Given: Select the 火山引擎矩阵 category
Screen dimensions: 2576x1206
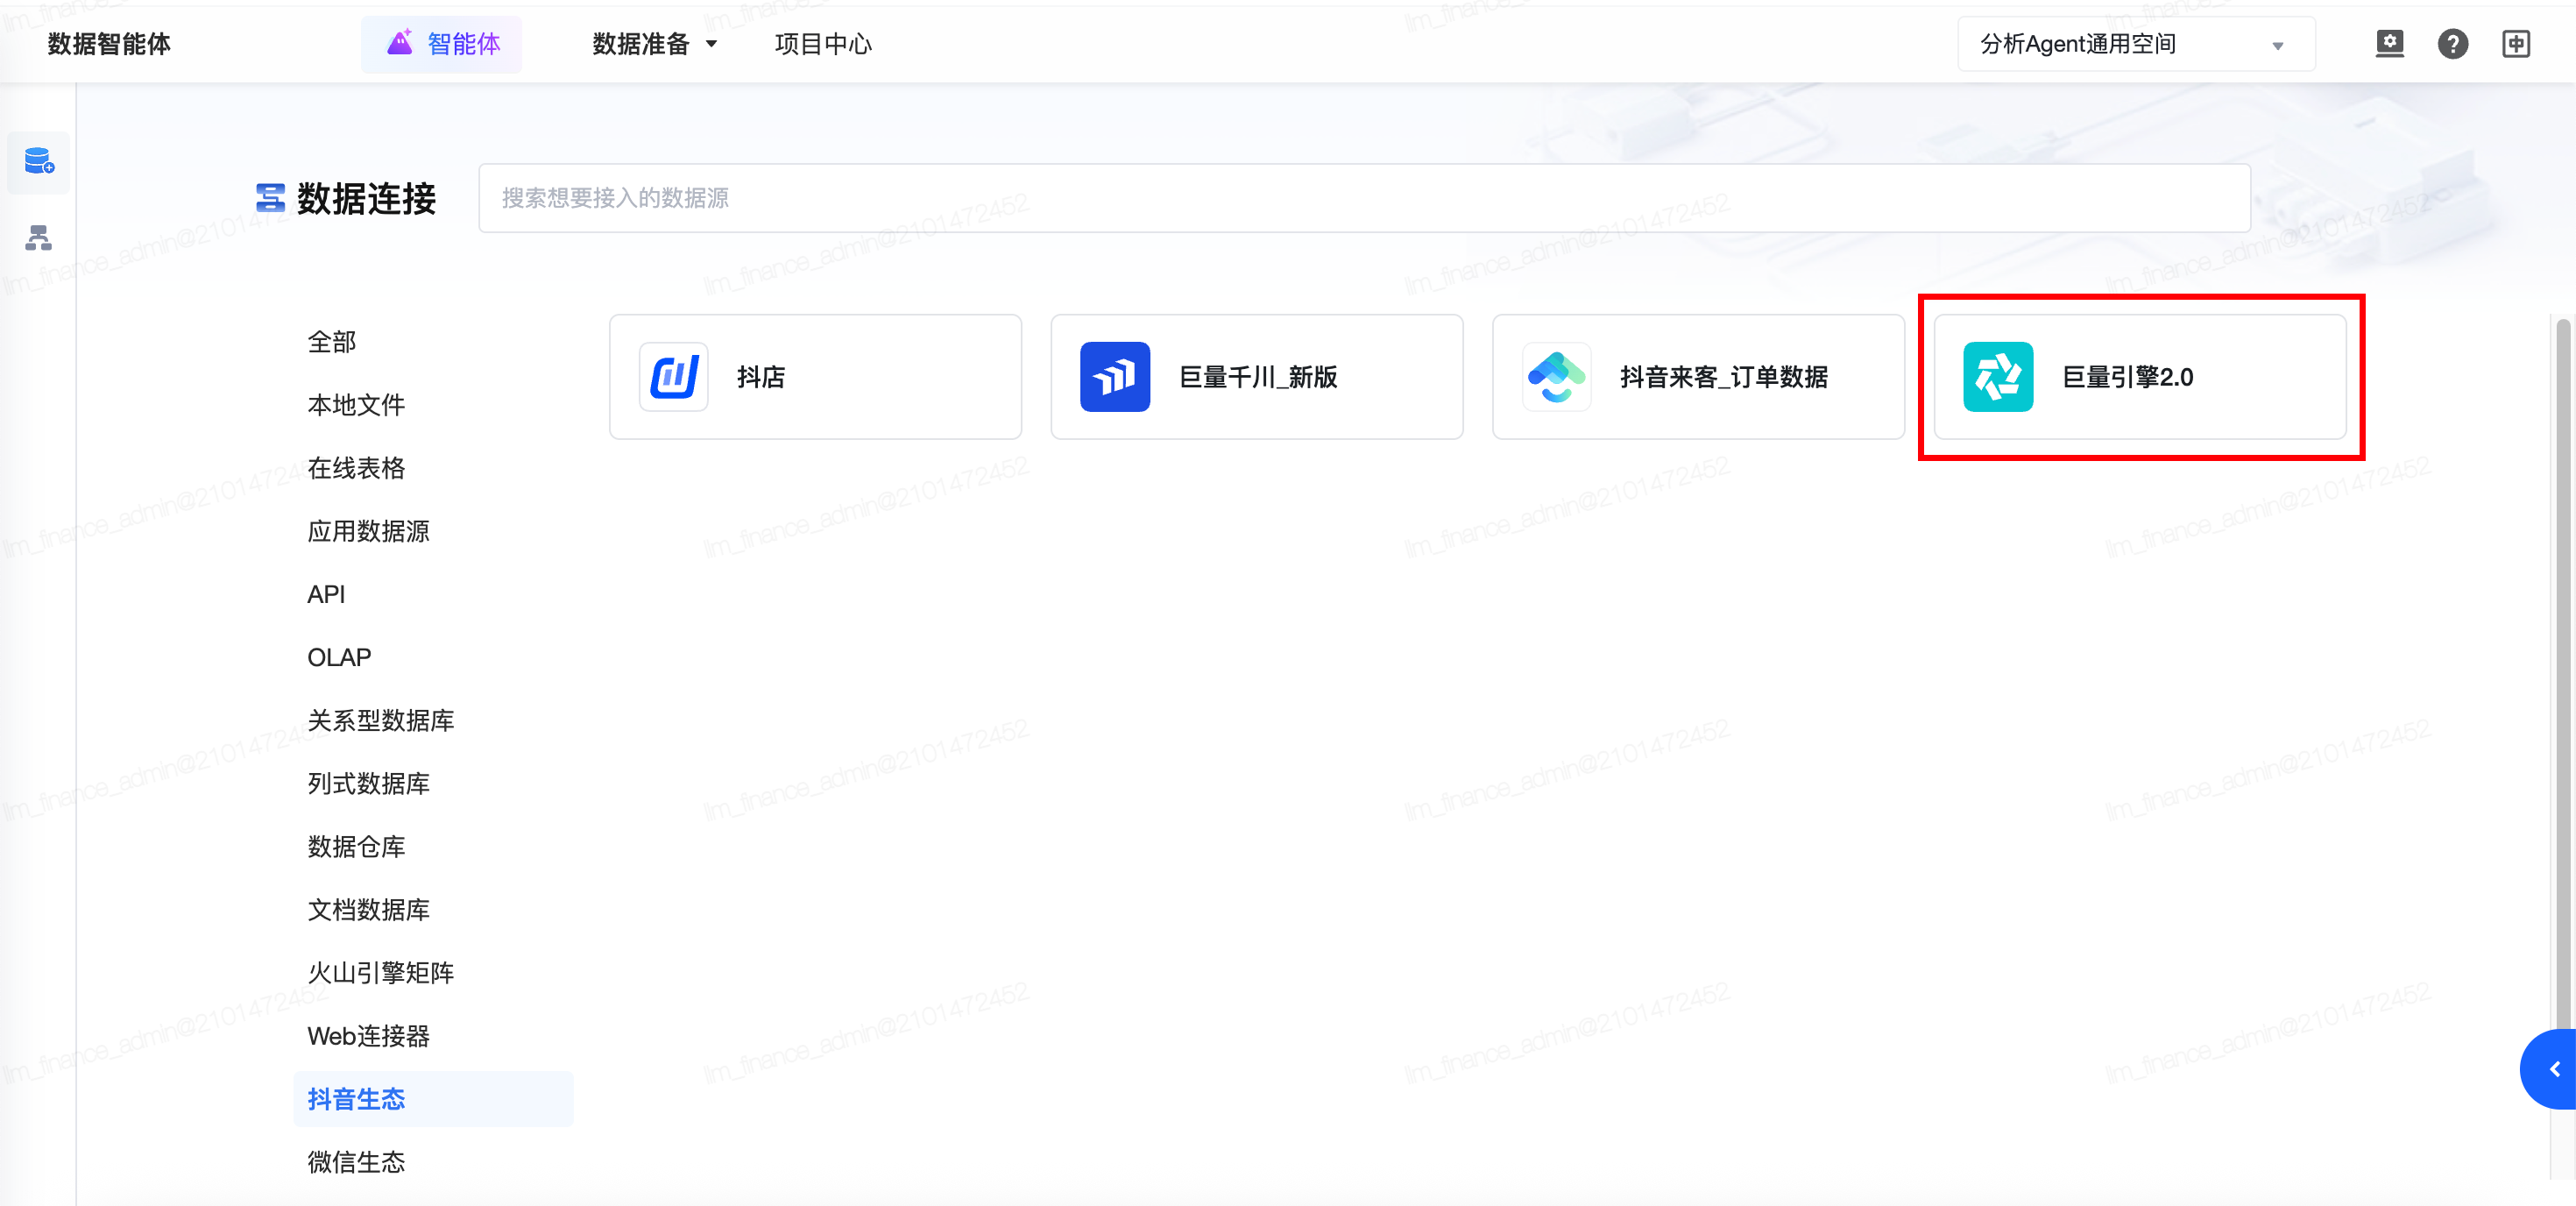Looking at the screenshot, I should tap(380, 972).
